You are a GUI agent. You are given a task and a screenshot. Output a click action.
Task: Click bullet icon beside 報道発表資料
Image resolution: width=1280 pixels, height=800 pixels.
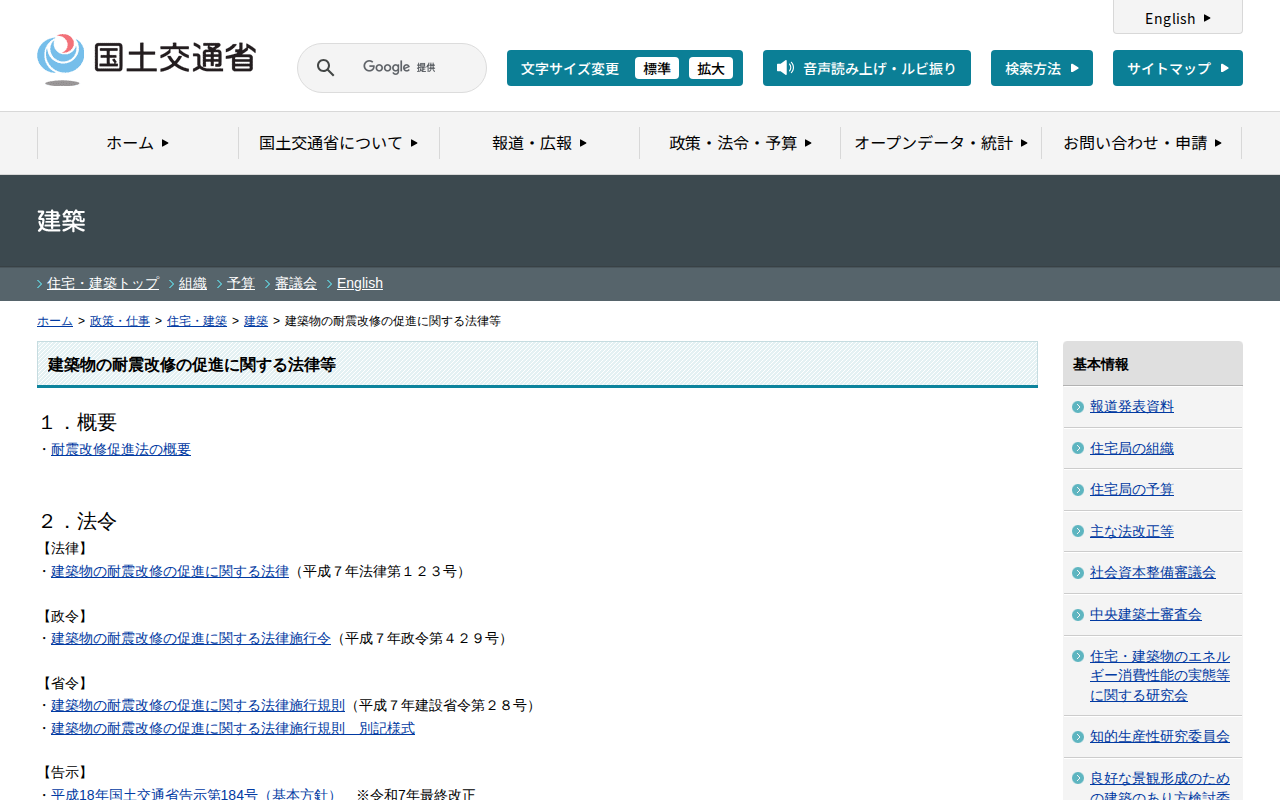pos(1077,407)
